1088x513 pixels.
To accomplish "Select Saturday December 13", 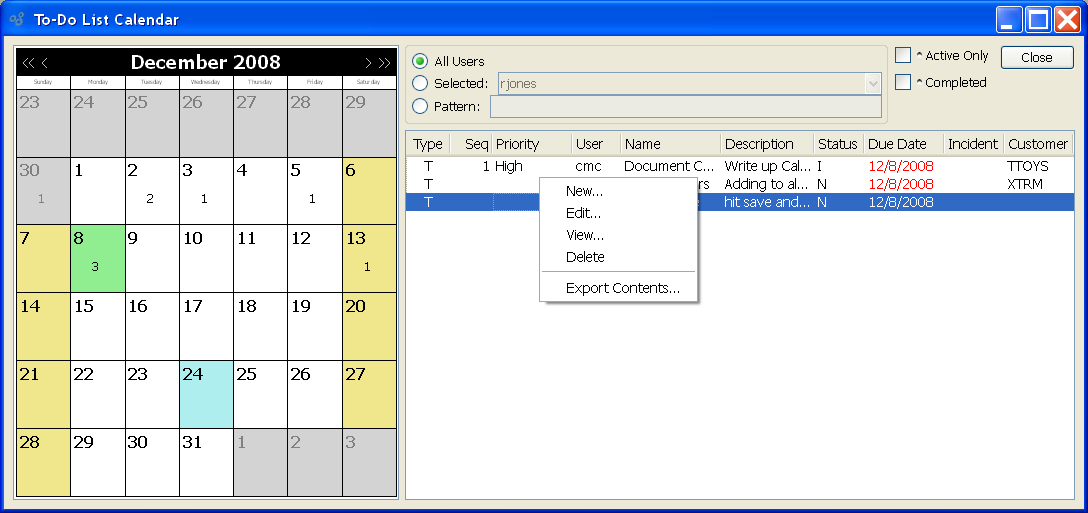I will tap(369, 258).
